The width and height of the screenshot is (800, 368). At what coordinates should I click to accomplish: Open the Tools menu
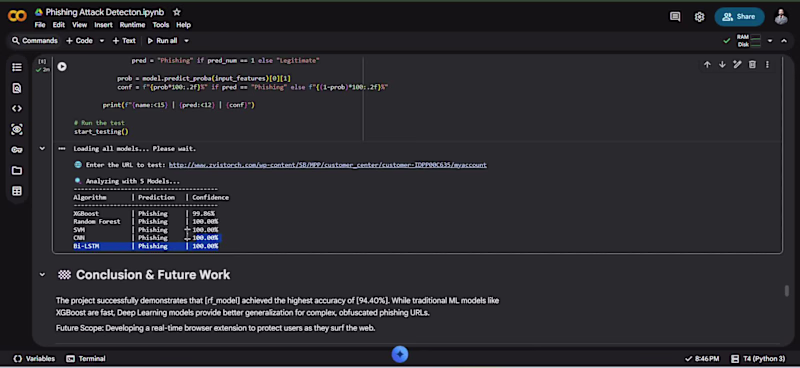(161, 25)
